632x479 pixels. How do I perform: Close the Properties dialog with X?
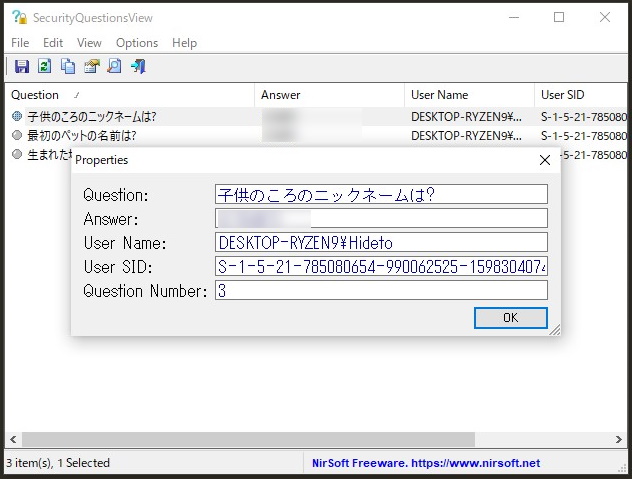(x=545, y=160)
